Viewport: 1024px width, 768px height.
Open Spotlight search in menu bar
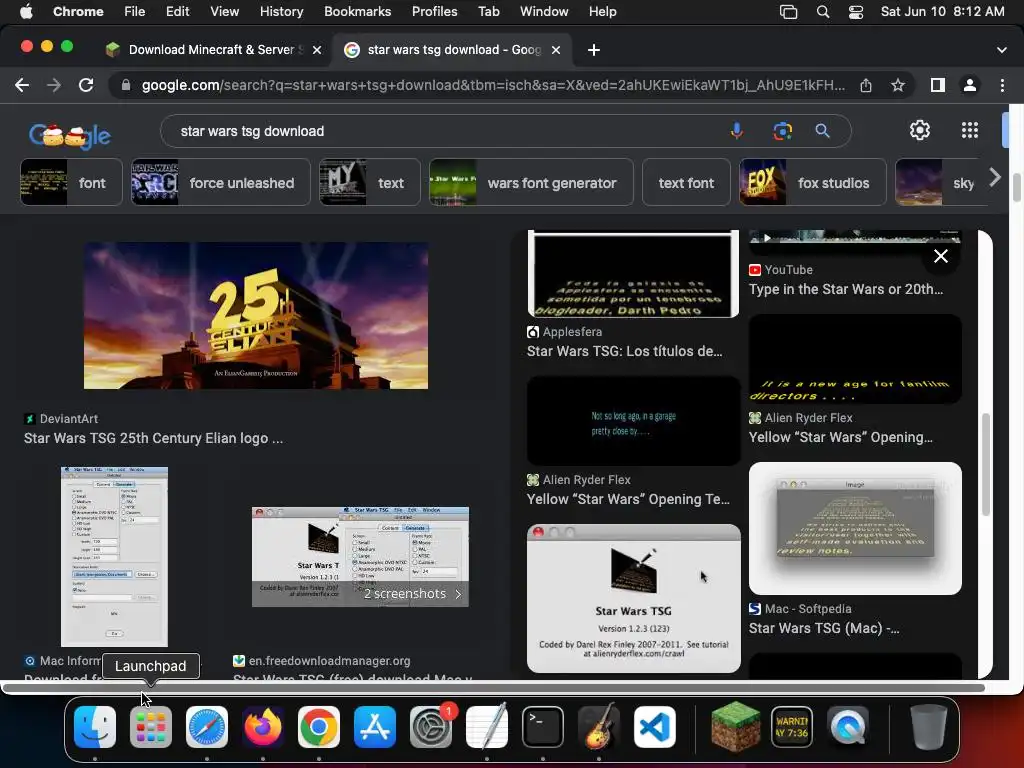pos(823,12)
